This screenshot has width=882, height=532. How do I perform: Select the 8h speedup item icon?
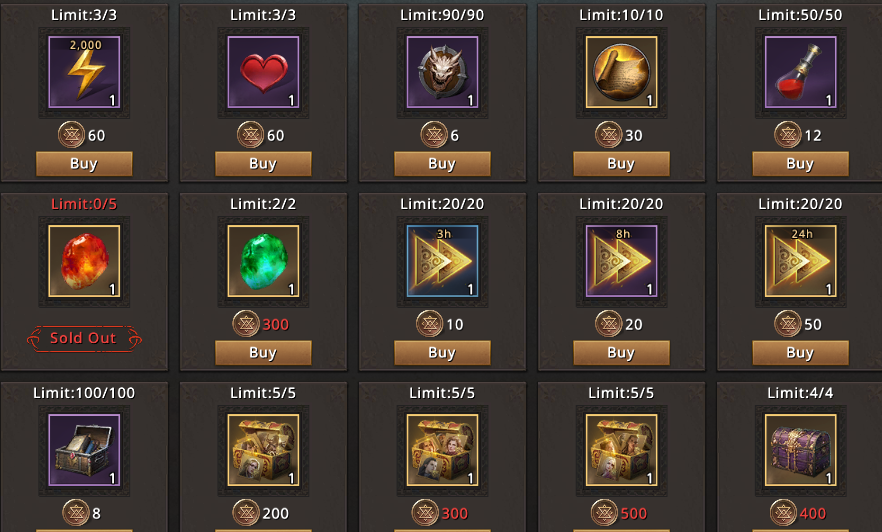[622, 261]
